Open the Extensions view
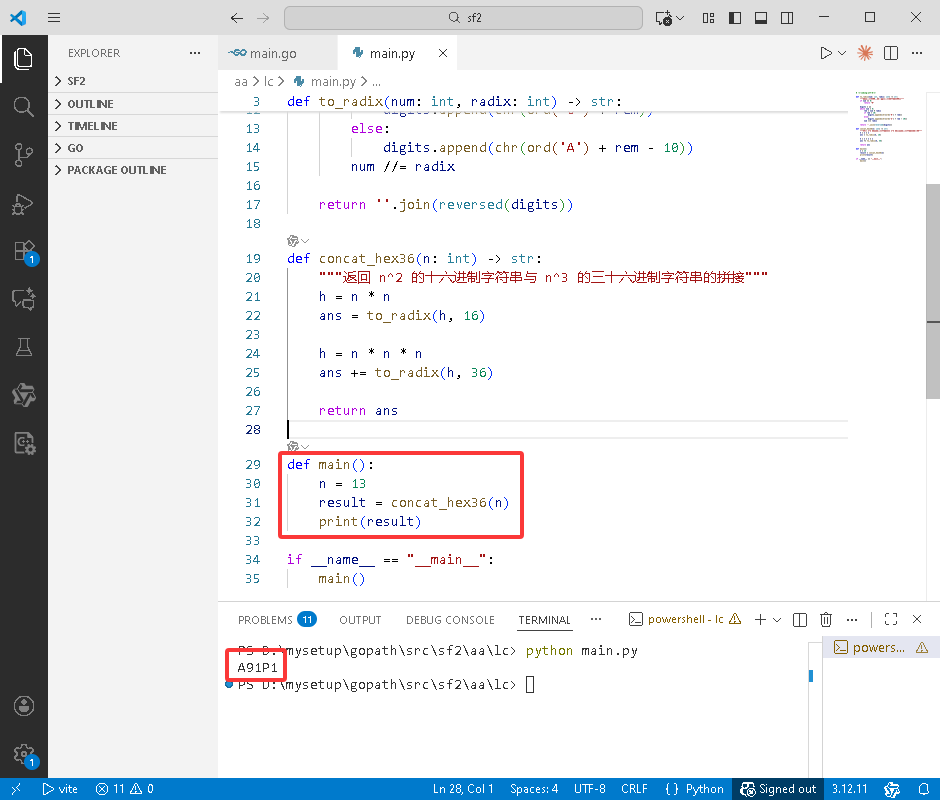940x800 pixels. 25,251
